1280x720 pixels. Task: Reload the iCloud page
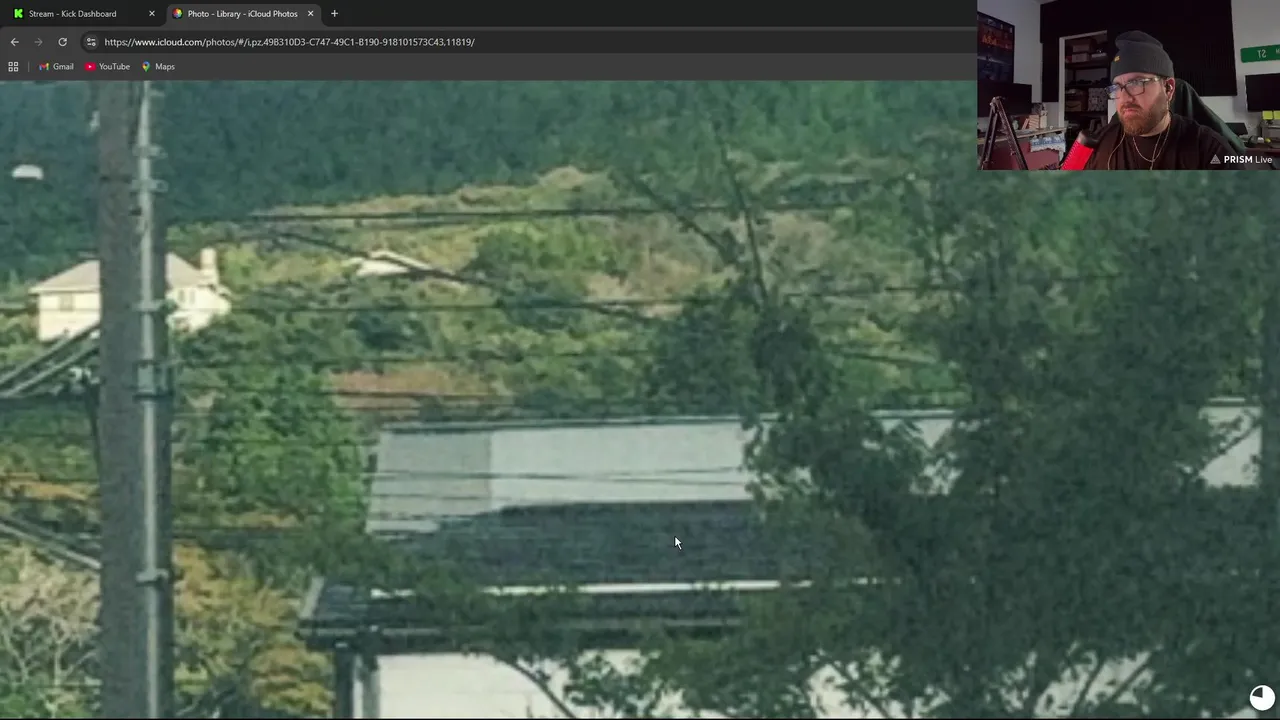point(62,42)
